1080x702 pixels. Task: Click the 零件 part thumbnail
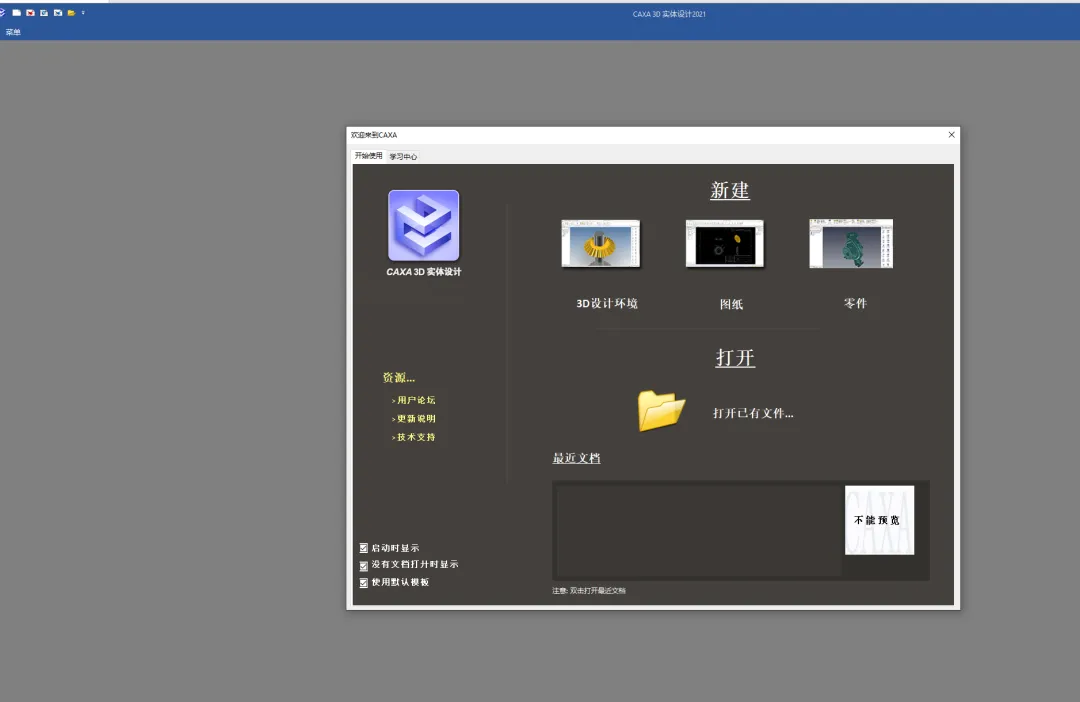point(851,244)
